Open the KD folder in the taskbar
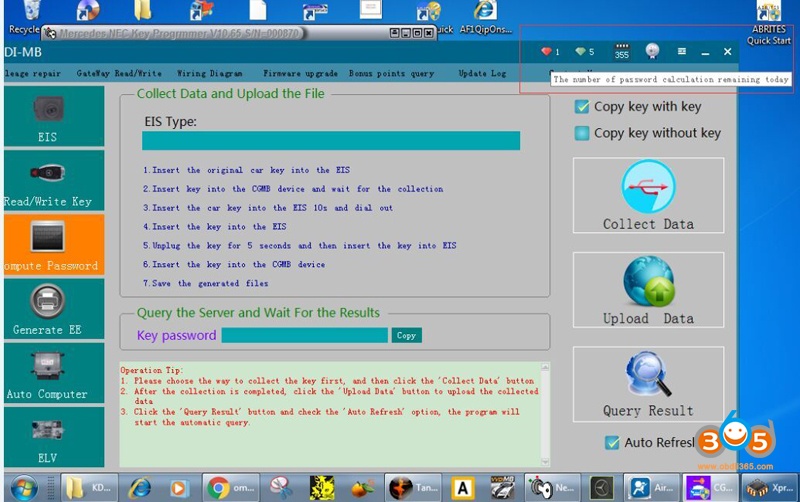 pyautogui.click(x=90, y=488)
